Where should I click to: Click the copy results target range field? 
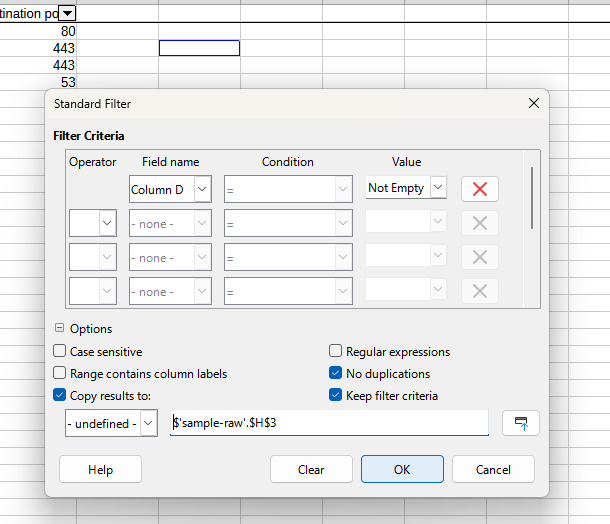point(328,423)
